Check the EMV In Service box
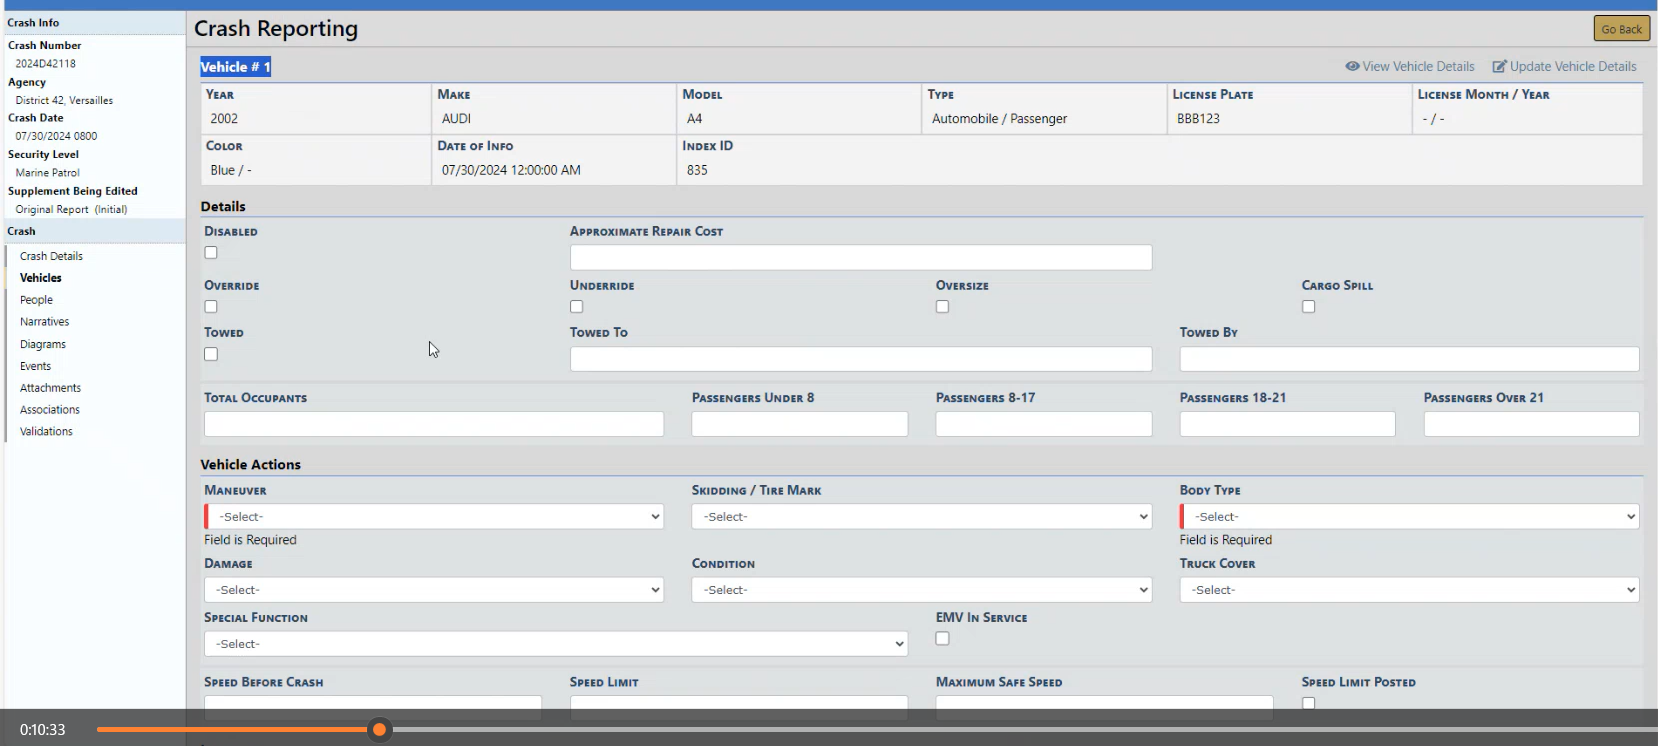The image size is (1658, 746). (x=942, y=639)
